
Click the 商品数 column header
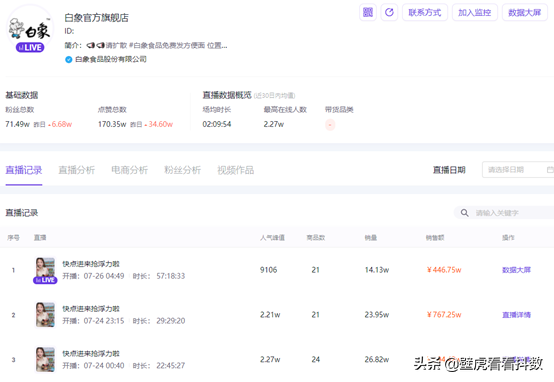click(x=316, y=238)
